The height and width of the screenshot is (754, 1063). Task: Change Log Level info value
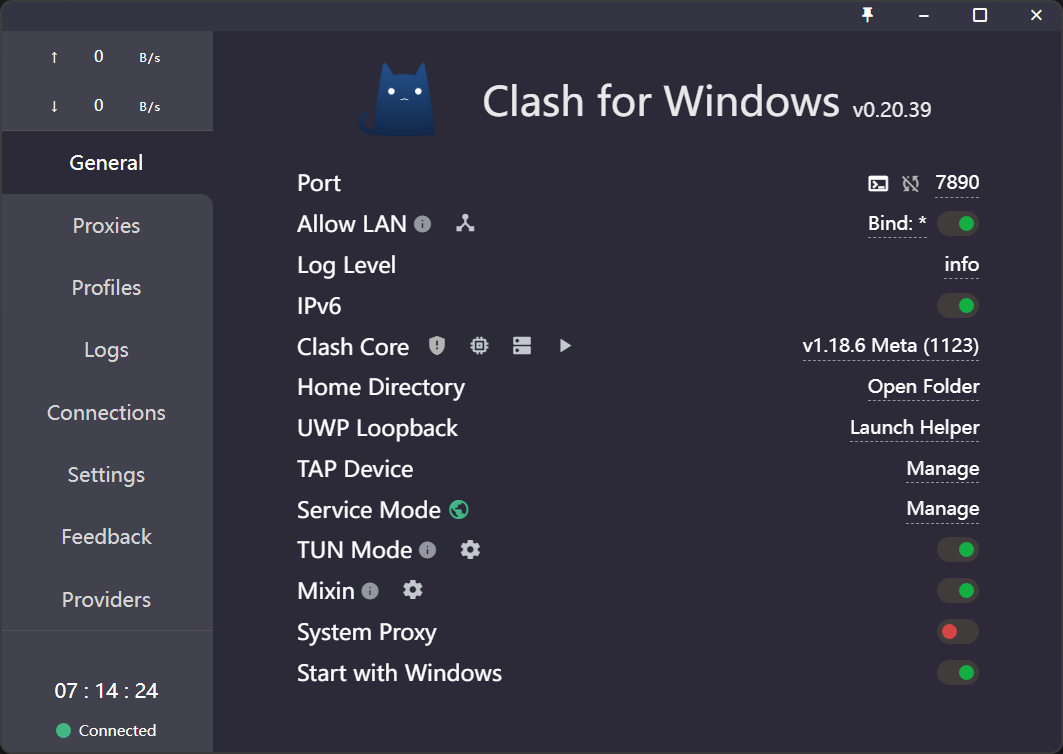961,264
